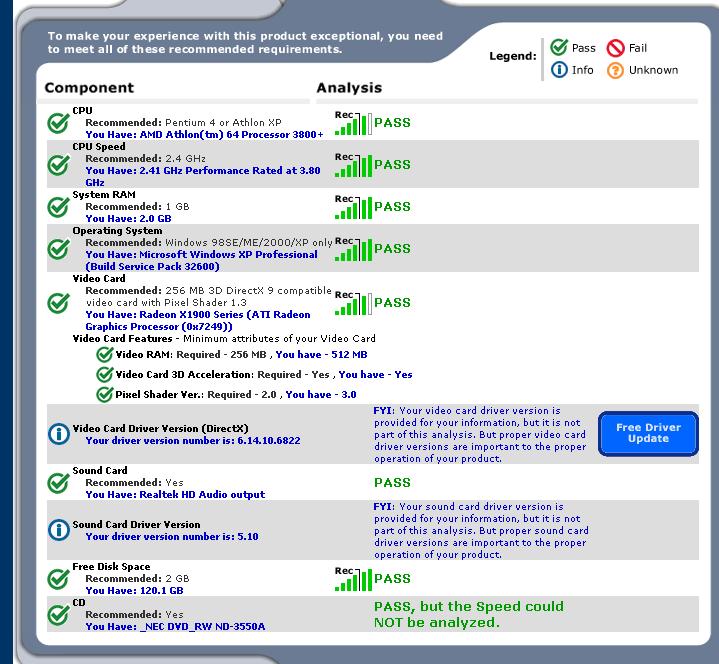Click 'Your driver version number is: 6.14.10.6822'
Screen dimensions: 719x664
point(193,441)
